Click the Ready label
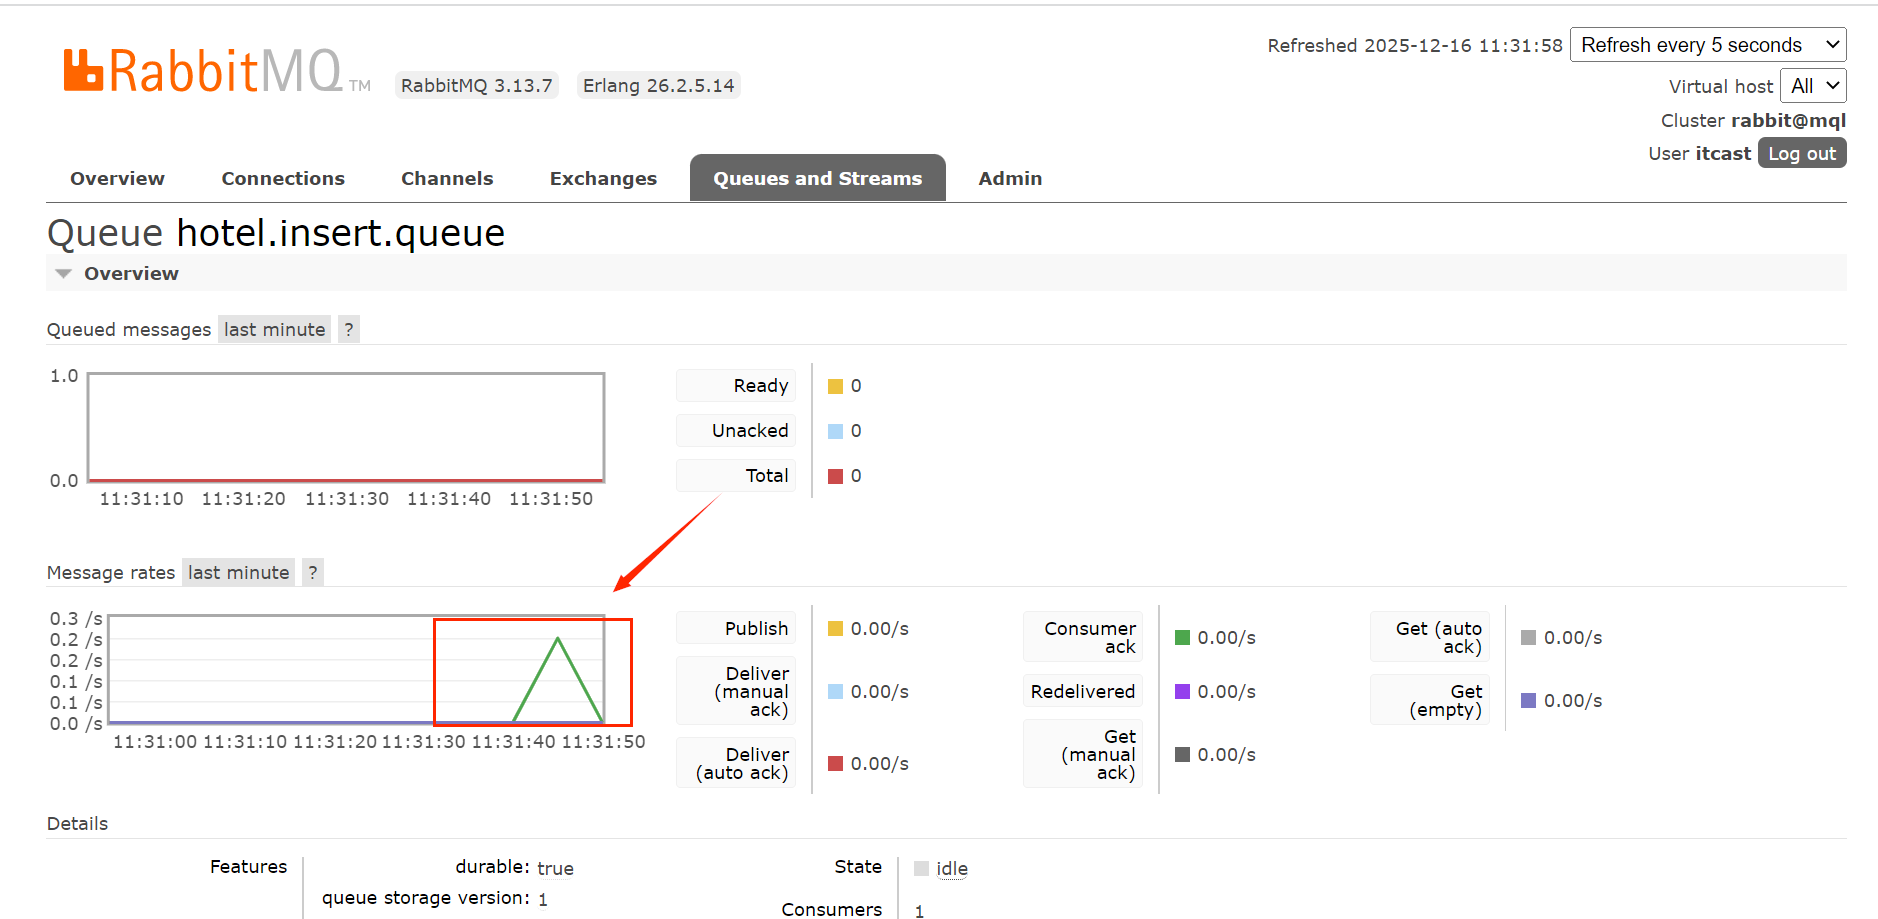 pos(737,386)
